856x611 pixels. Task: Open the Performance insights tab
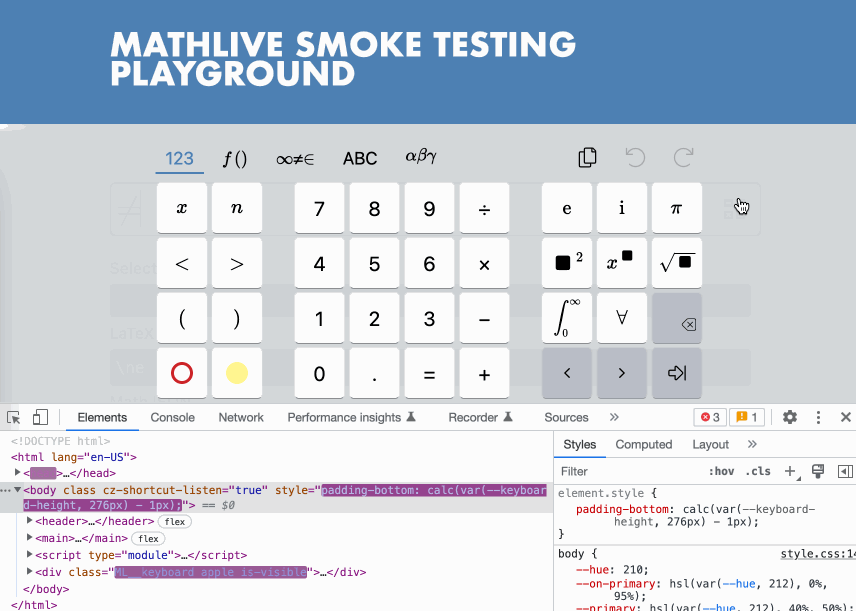tap(352, 417)
